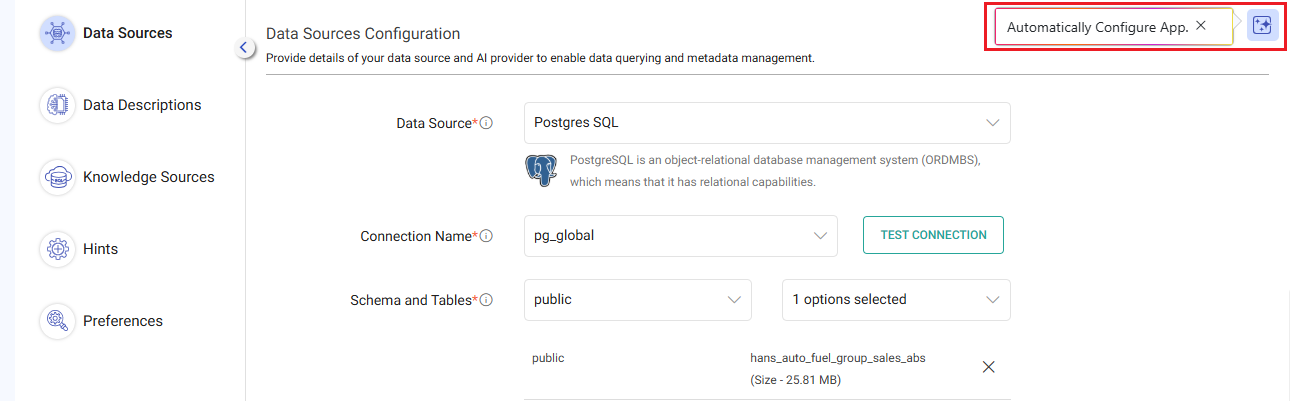Click the AI sparkle auto-configure icon
The height and width of the screenshot is (401, 1290).
coord(1263,26)
